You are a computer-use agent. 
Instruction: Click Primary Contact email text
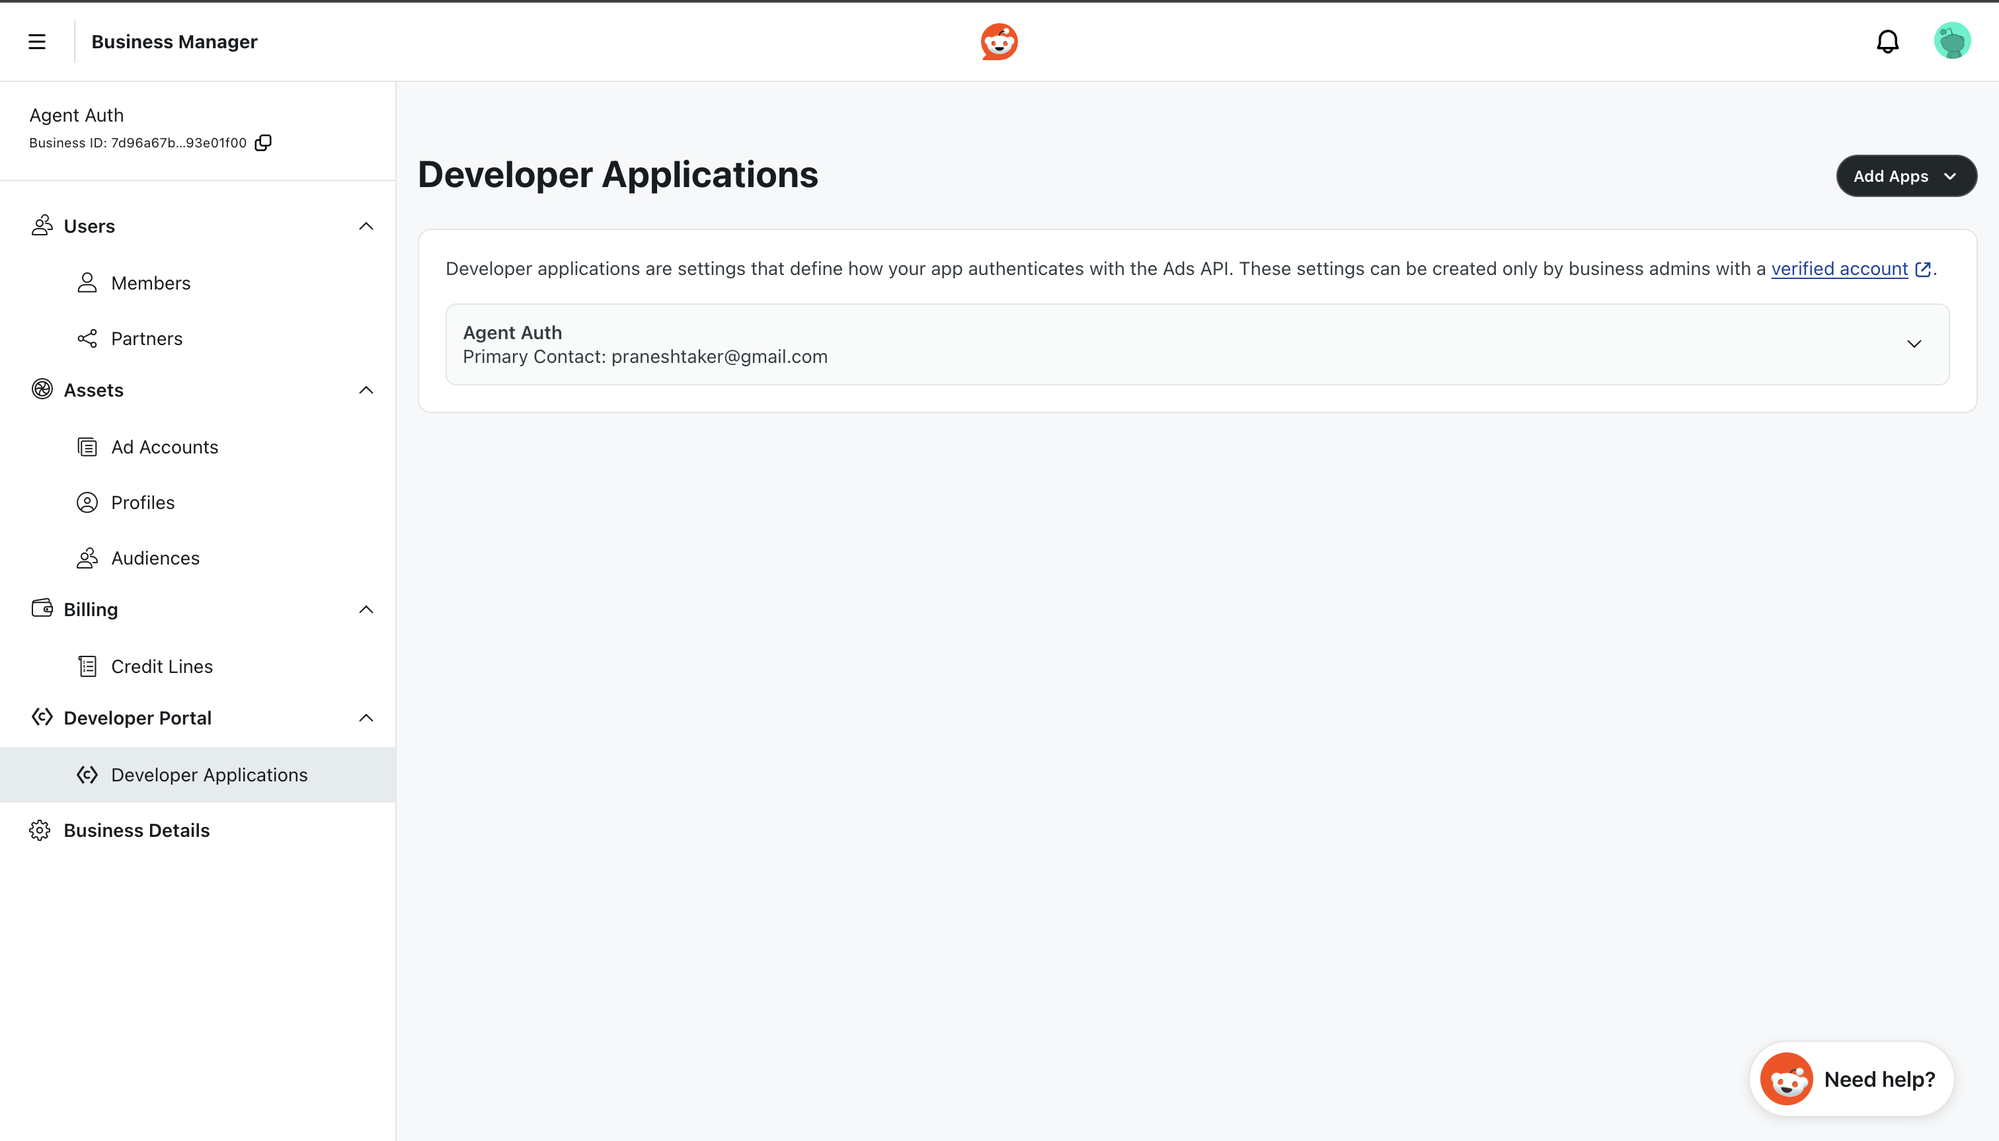[x=645, y=357]
